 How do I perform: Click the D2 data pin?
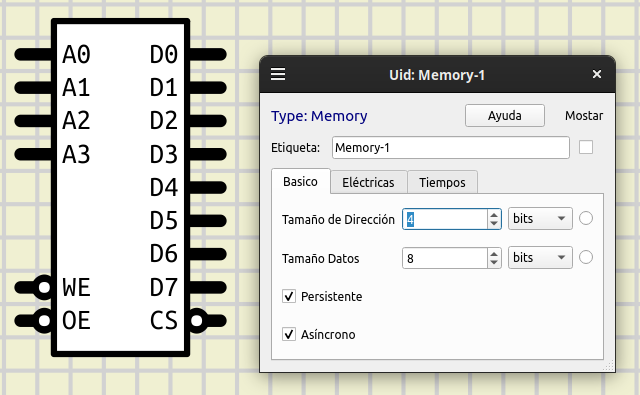coord(208,121)
